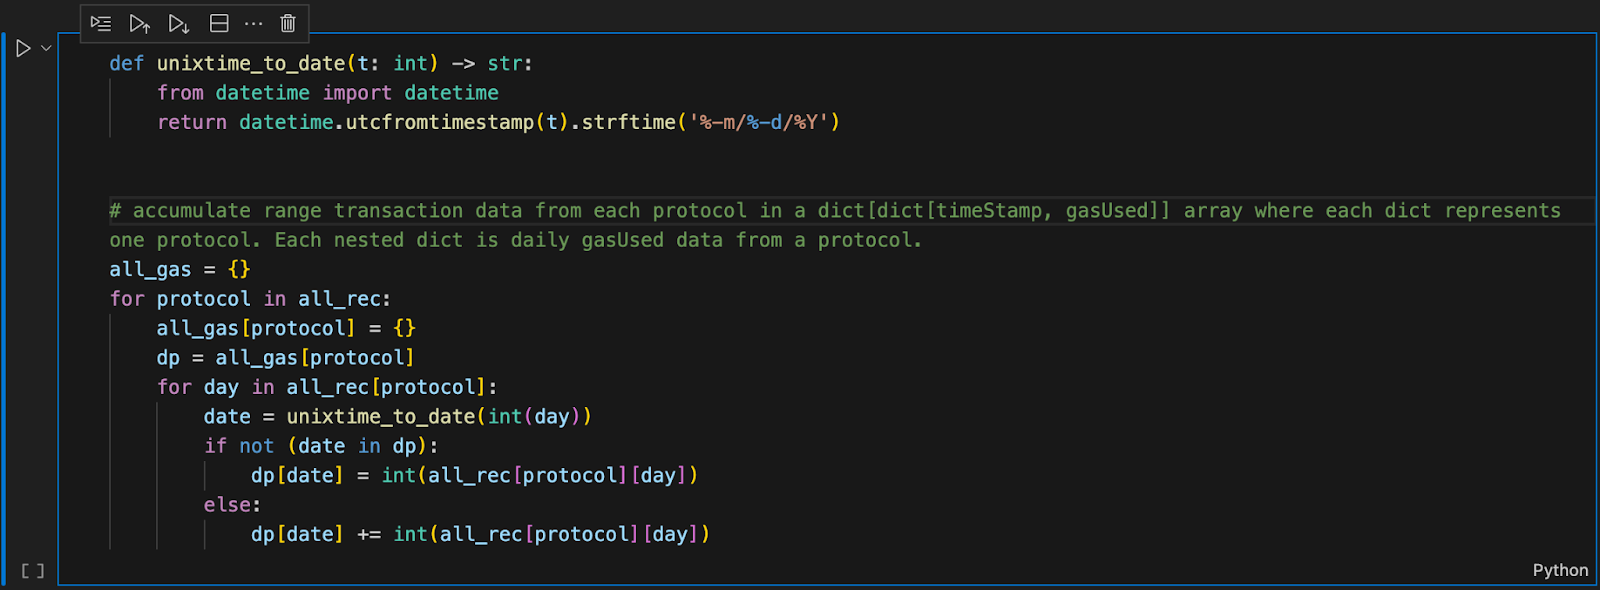Click 'if not (date in dp):' line

(321, 446)
